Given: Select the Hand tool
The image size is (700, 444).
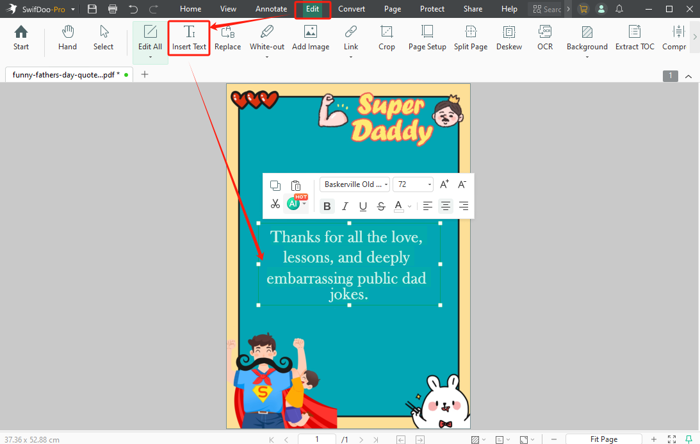Looking at the screenshot, I should point(67,38).
